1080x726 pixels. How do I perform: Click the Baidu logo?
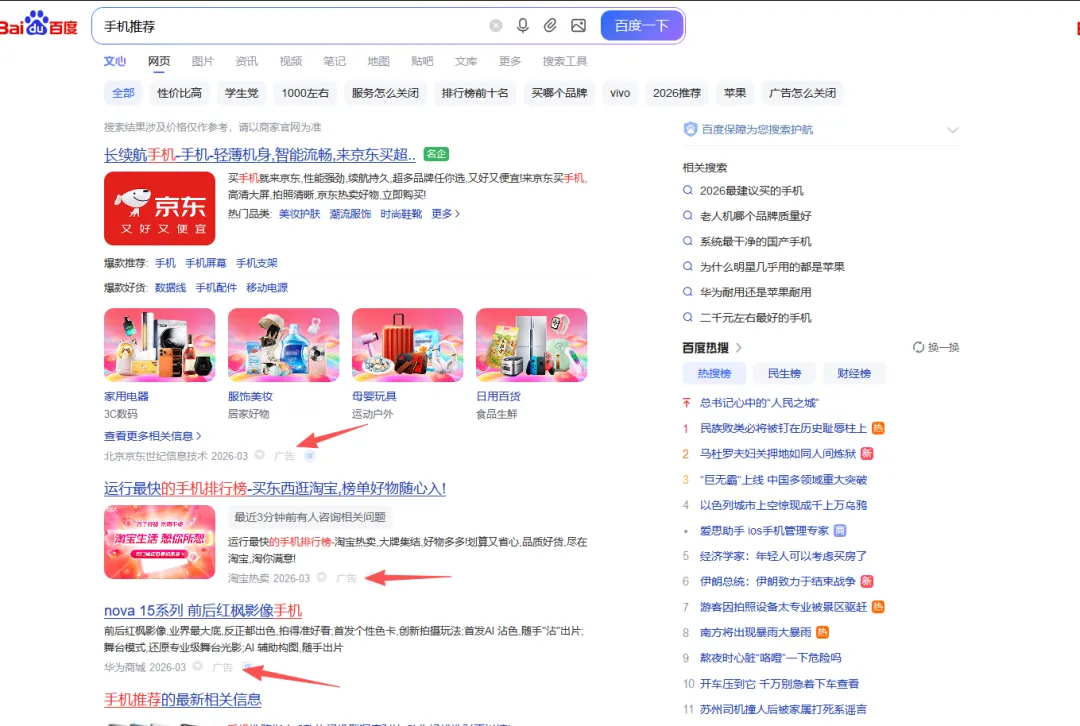click(39, 25)
